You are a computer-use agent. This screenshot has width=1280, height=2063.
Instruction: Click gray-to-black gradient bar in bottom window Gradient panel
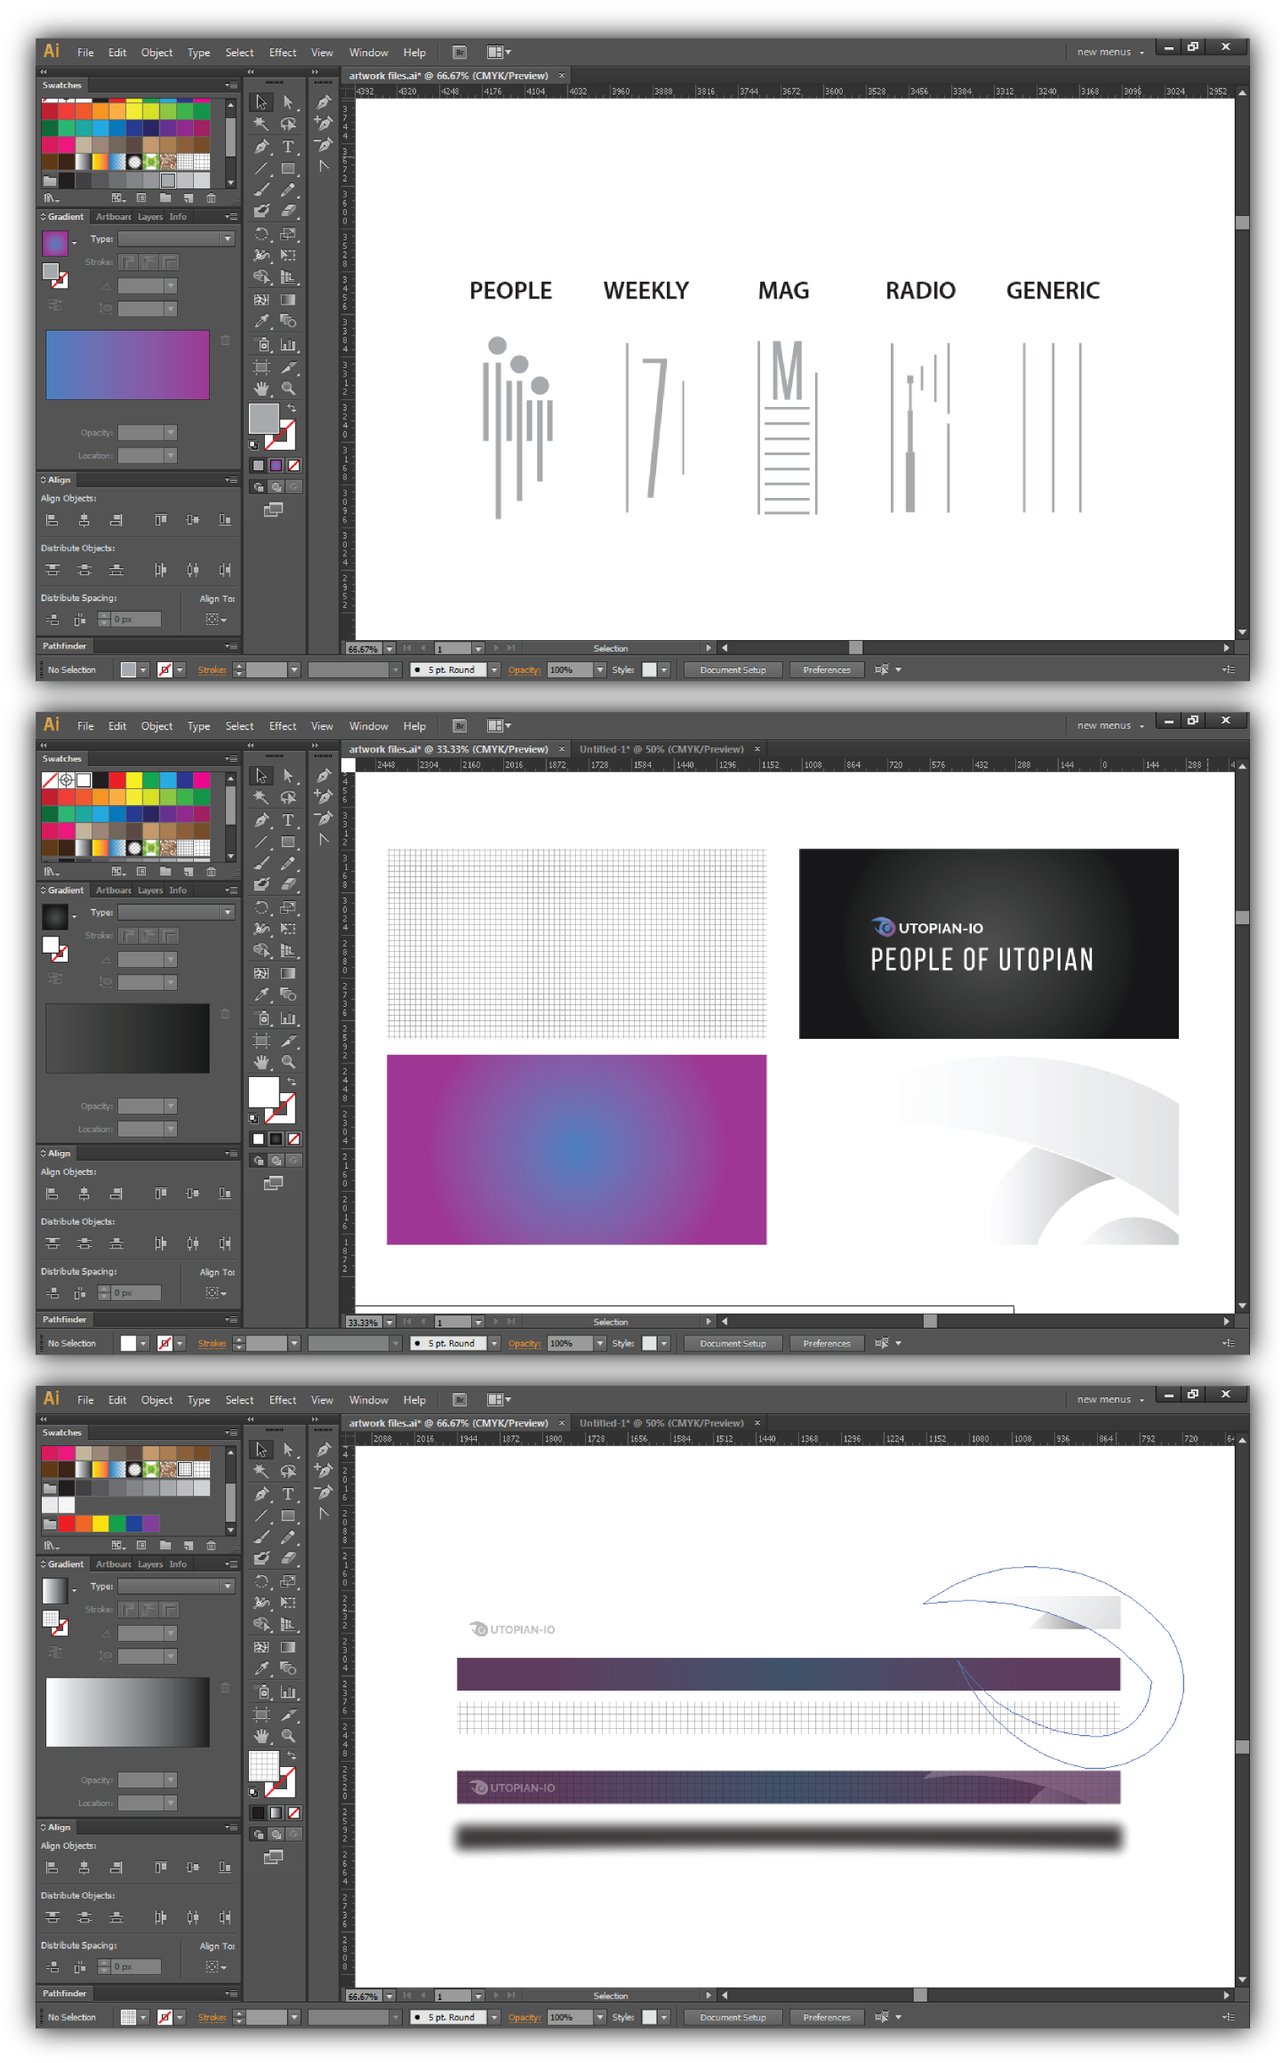(x=128, y=1713)
